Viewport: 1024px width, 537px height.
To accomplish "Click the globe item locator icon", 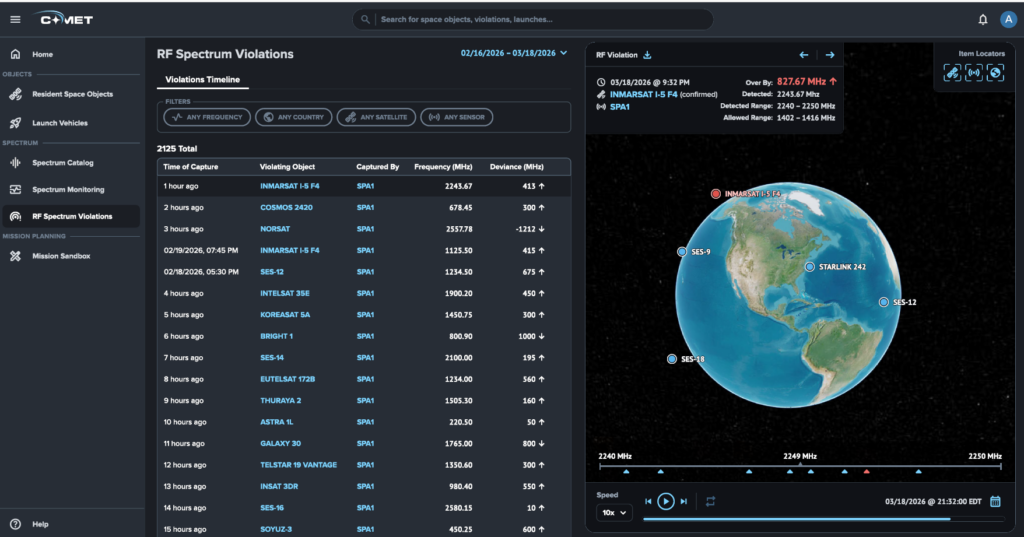I will (995, 72).
